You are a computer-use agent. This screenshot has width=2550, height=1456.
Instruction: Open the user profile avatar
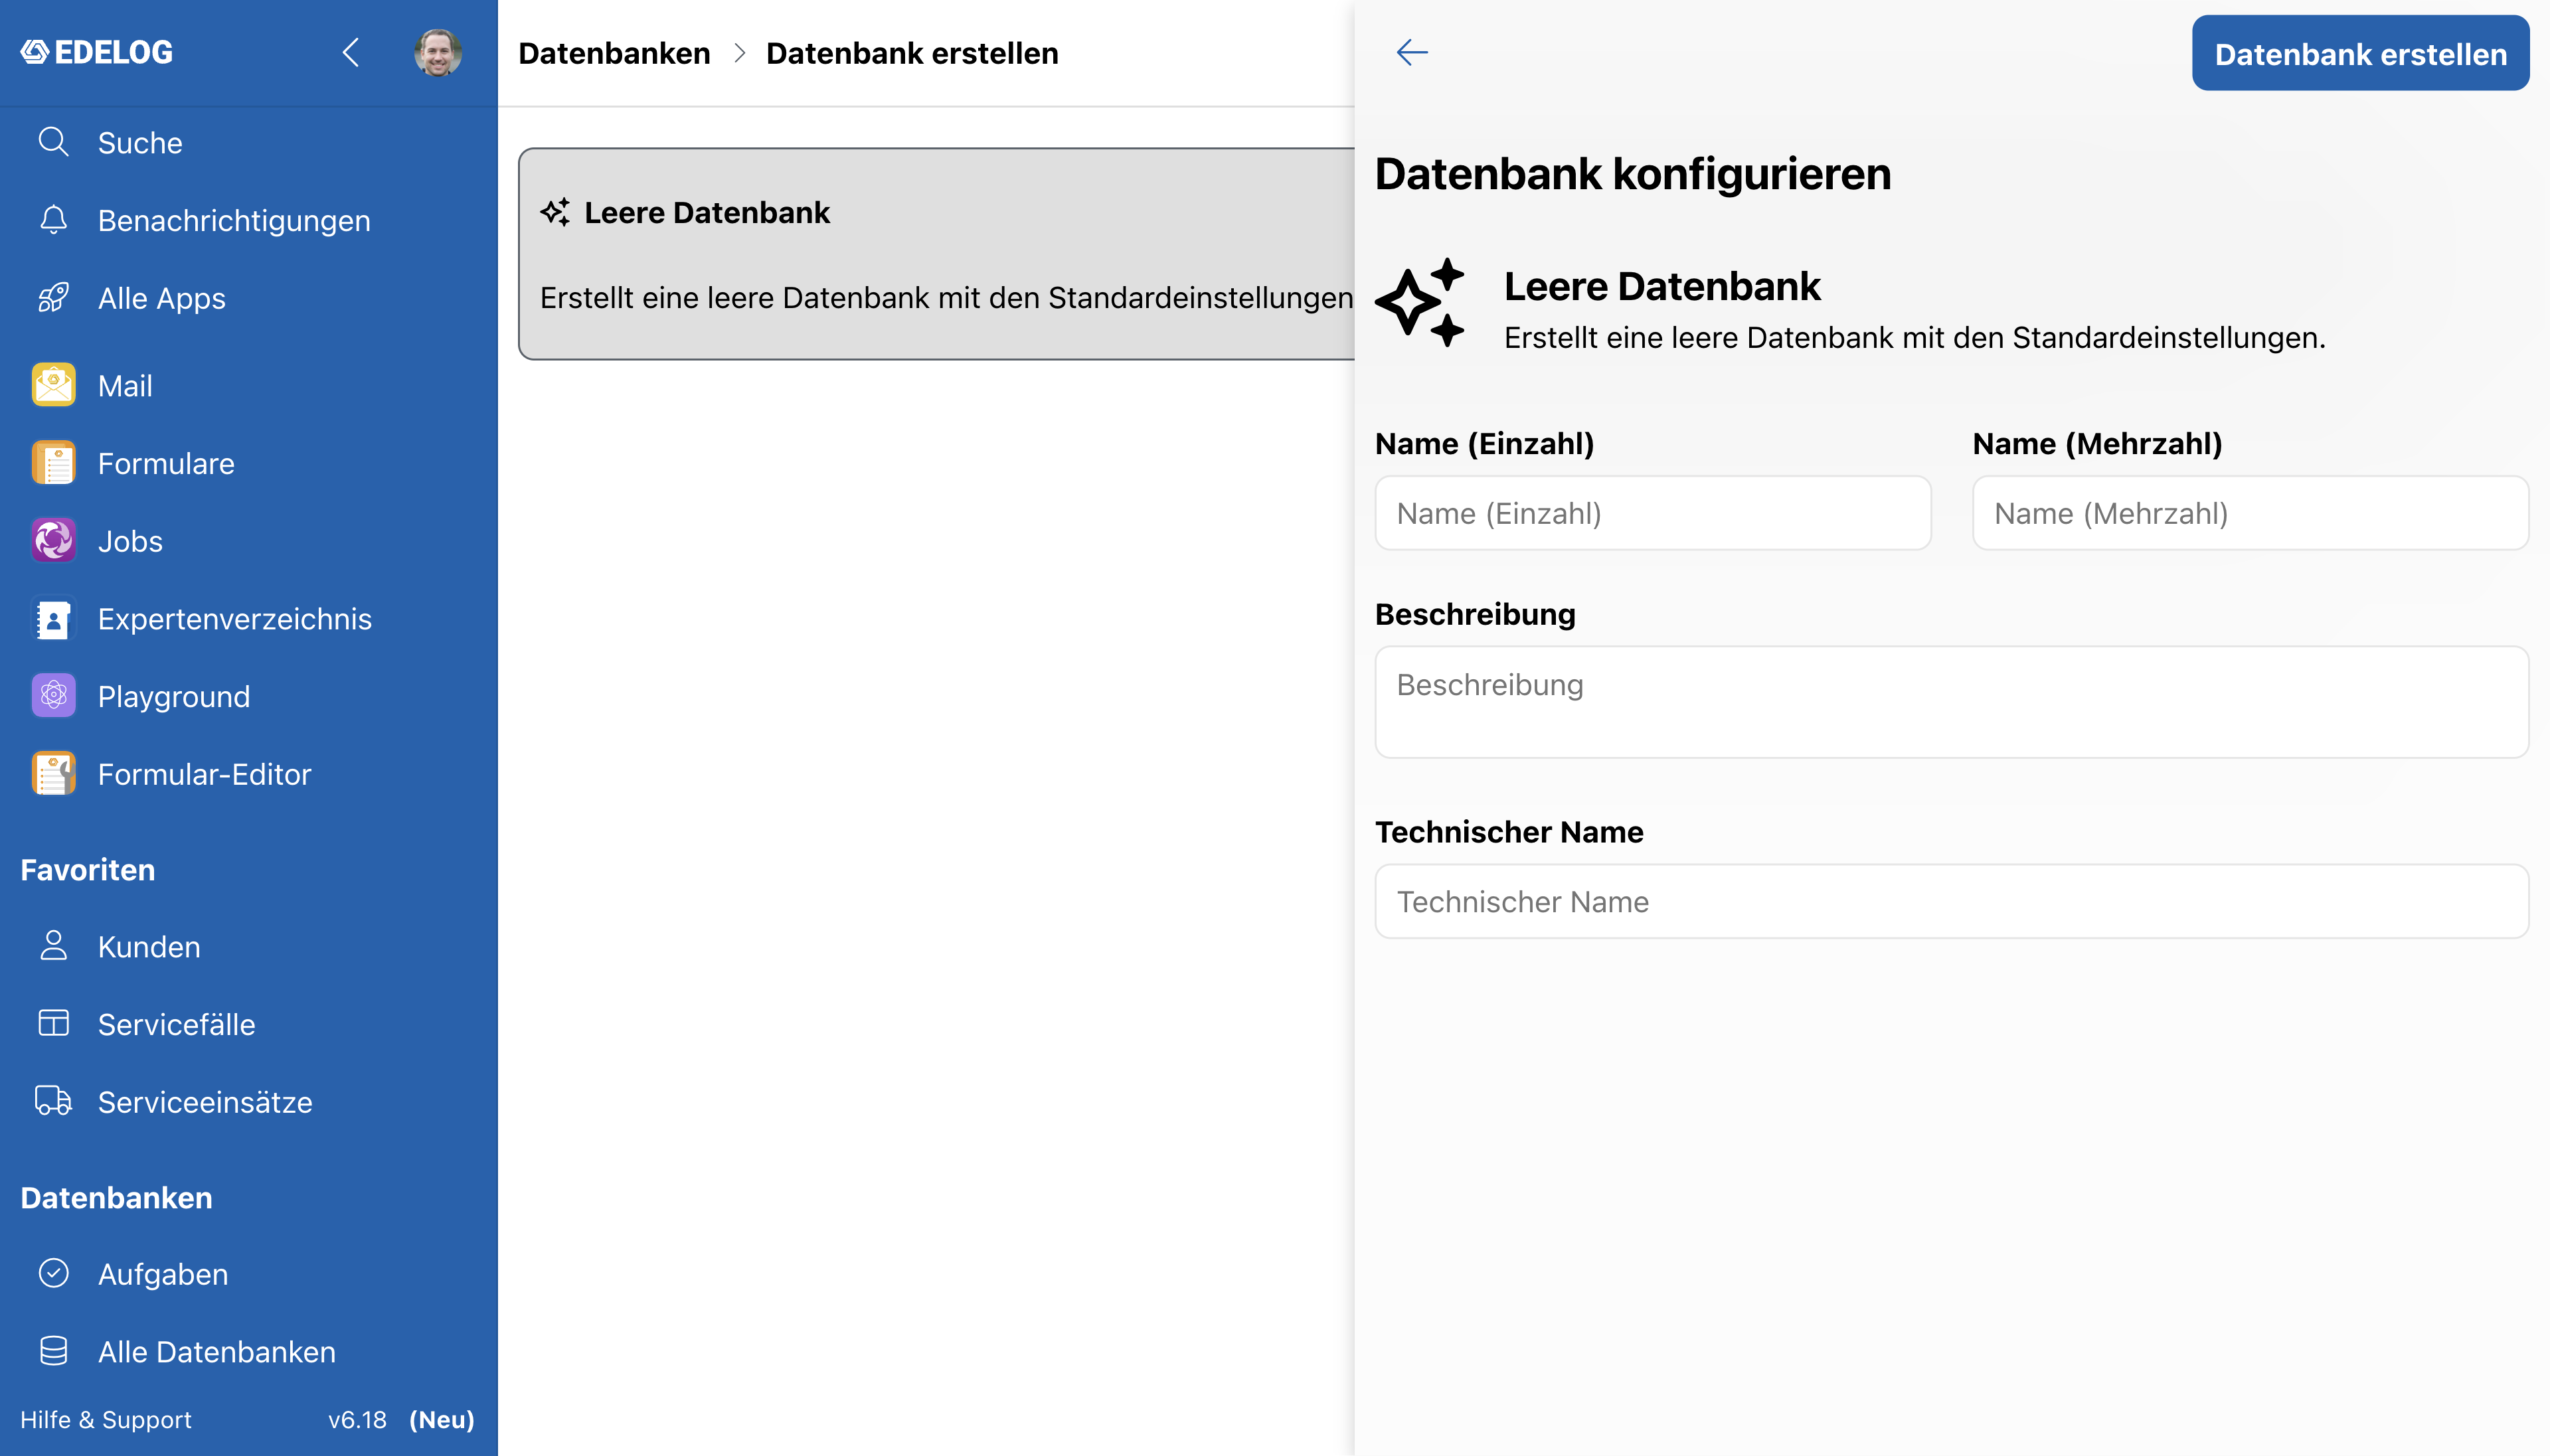tap(438, 52)
